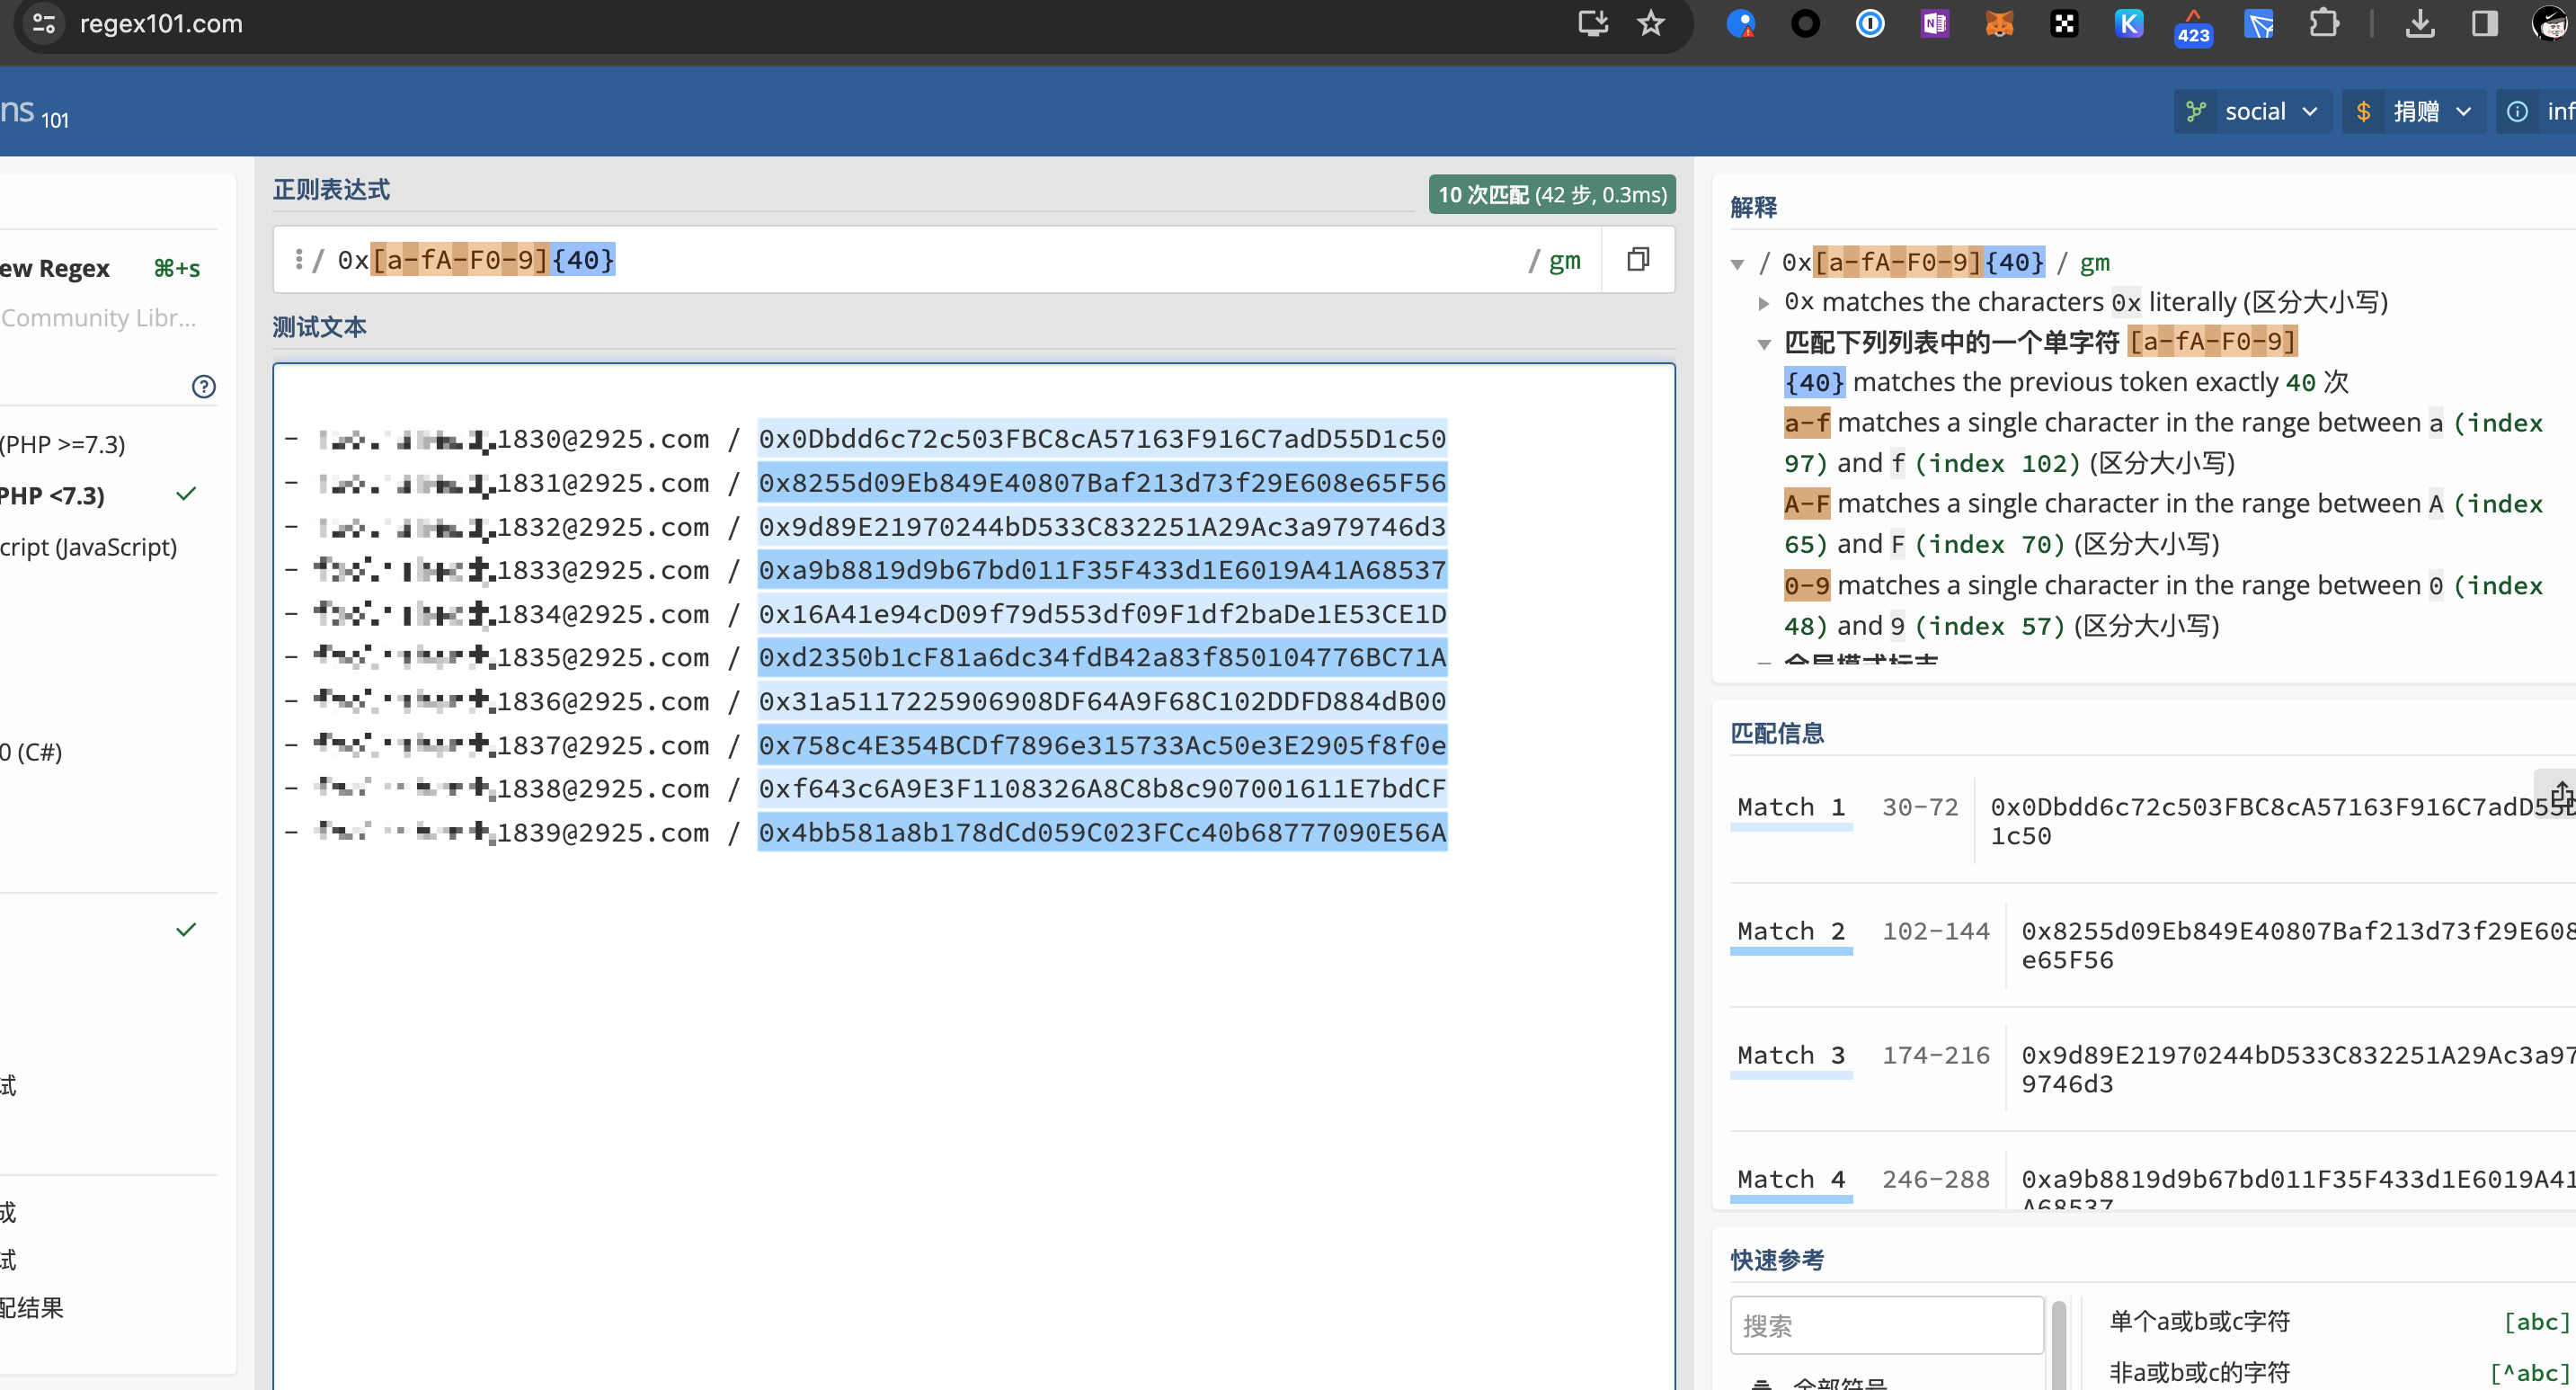Screen dimensions: 2576x1390
Task: Click the 搜索 quick reference search field
Action: click(1885, 1326)
